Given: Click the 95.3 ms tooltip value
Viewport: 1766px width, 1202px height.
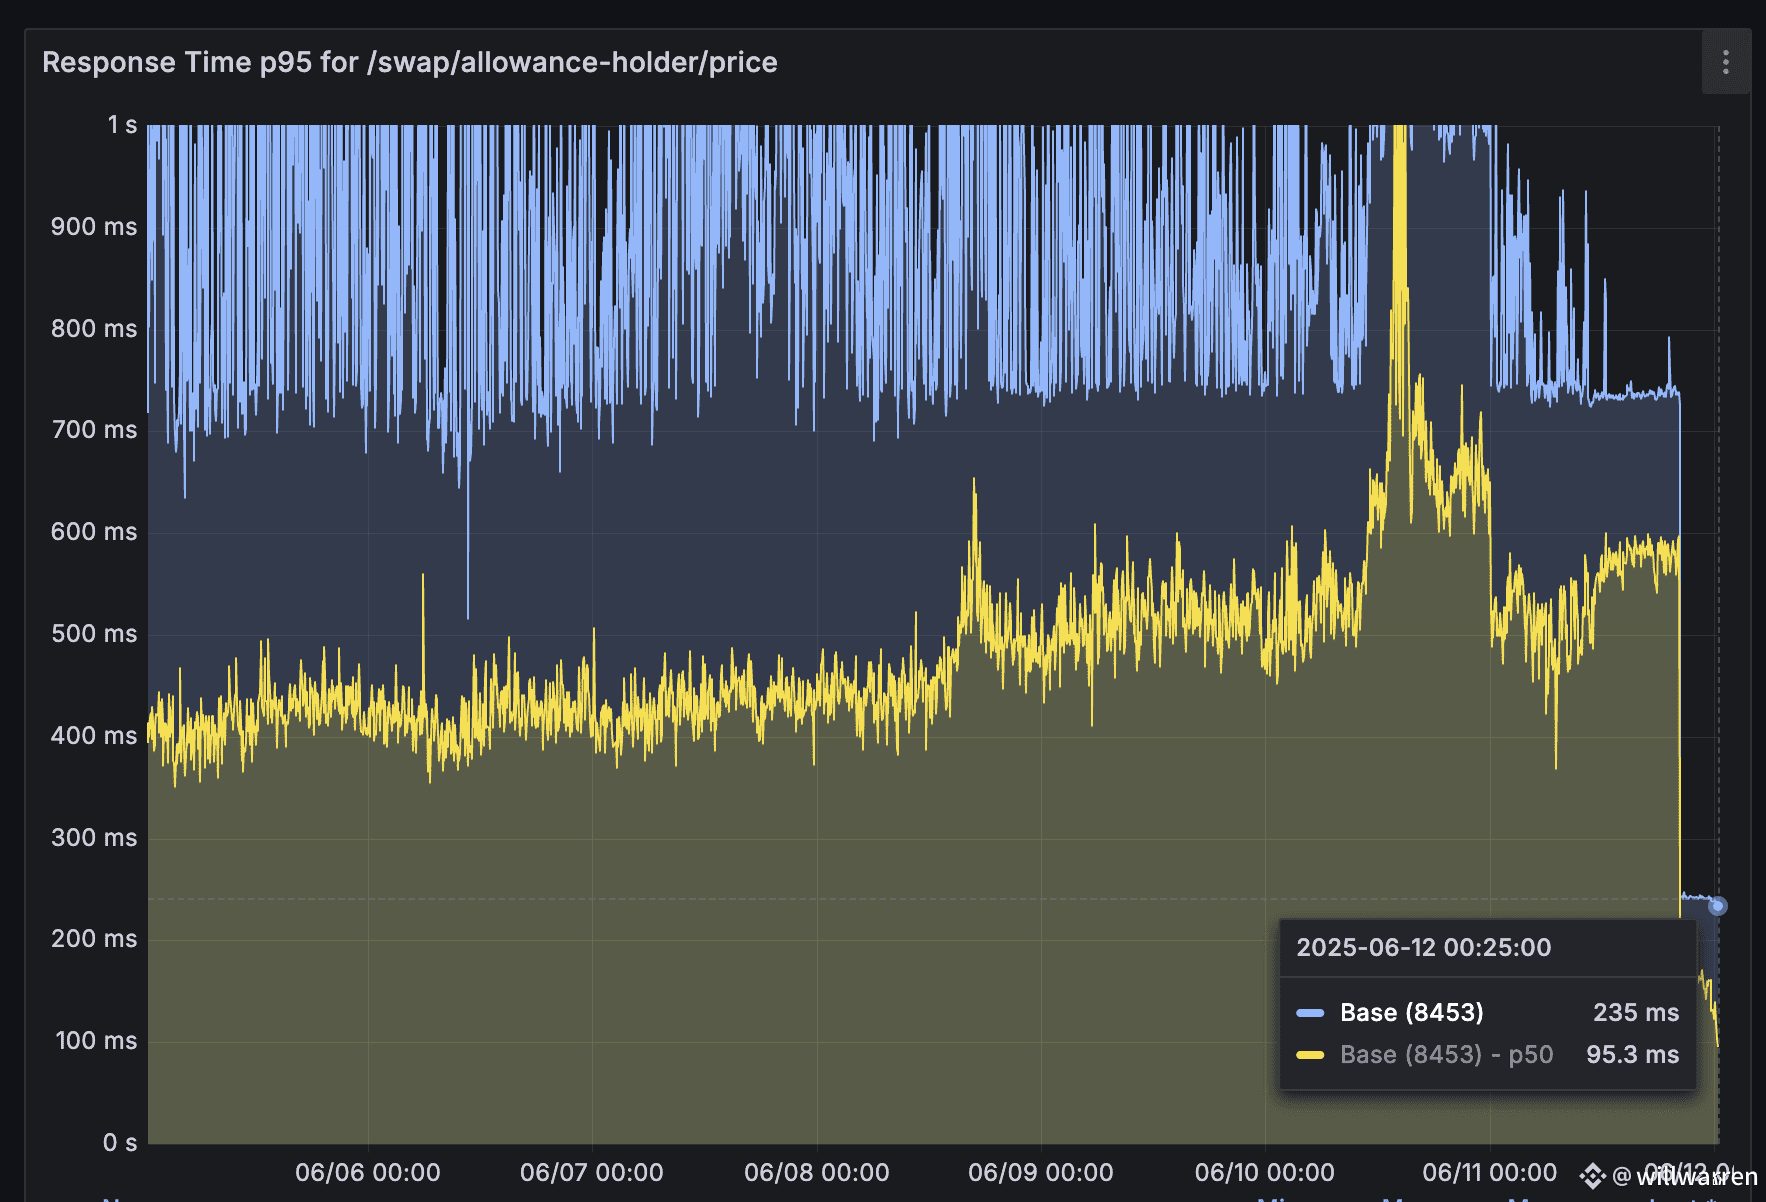Looking at the screenshot, I should coord(1633,1055).
